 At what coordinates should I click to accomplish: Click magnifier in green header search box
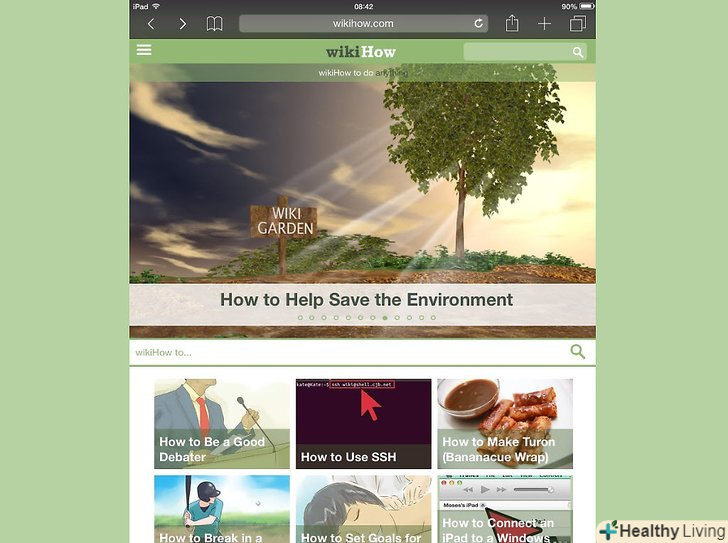578,52
